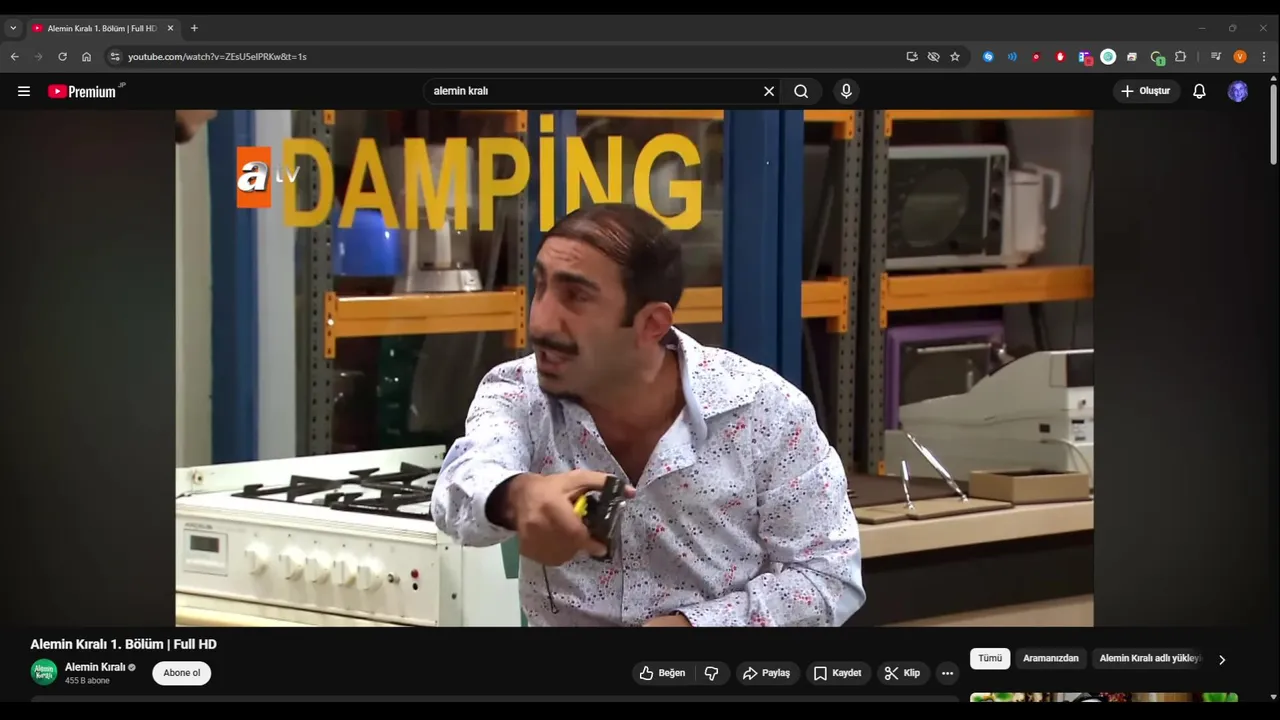Go back with the browser back arrow
Viewport: 1280px width, 720px height.
(x=14, y=57)
